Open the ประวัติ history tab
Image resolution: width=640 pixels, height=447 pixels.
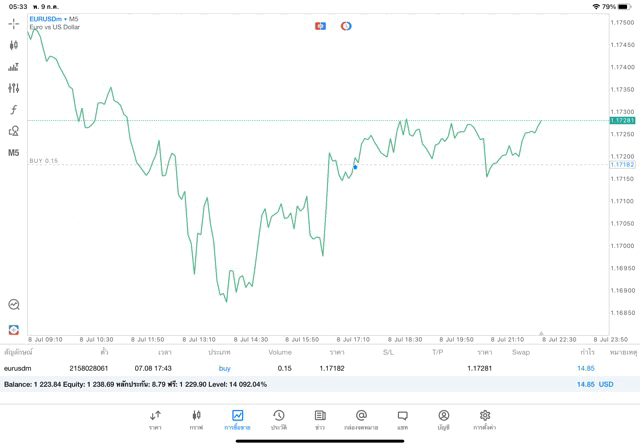278,419
